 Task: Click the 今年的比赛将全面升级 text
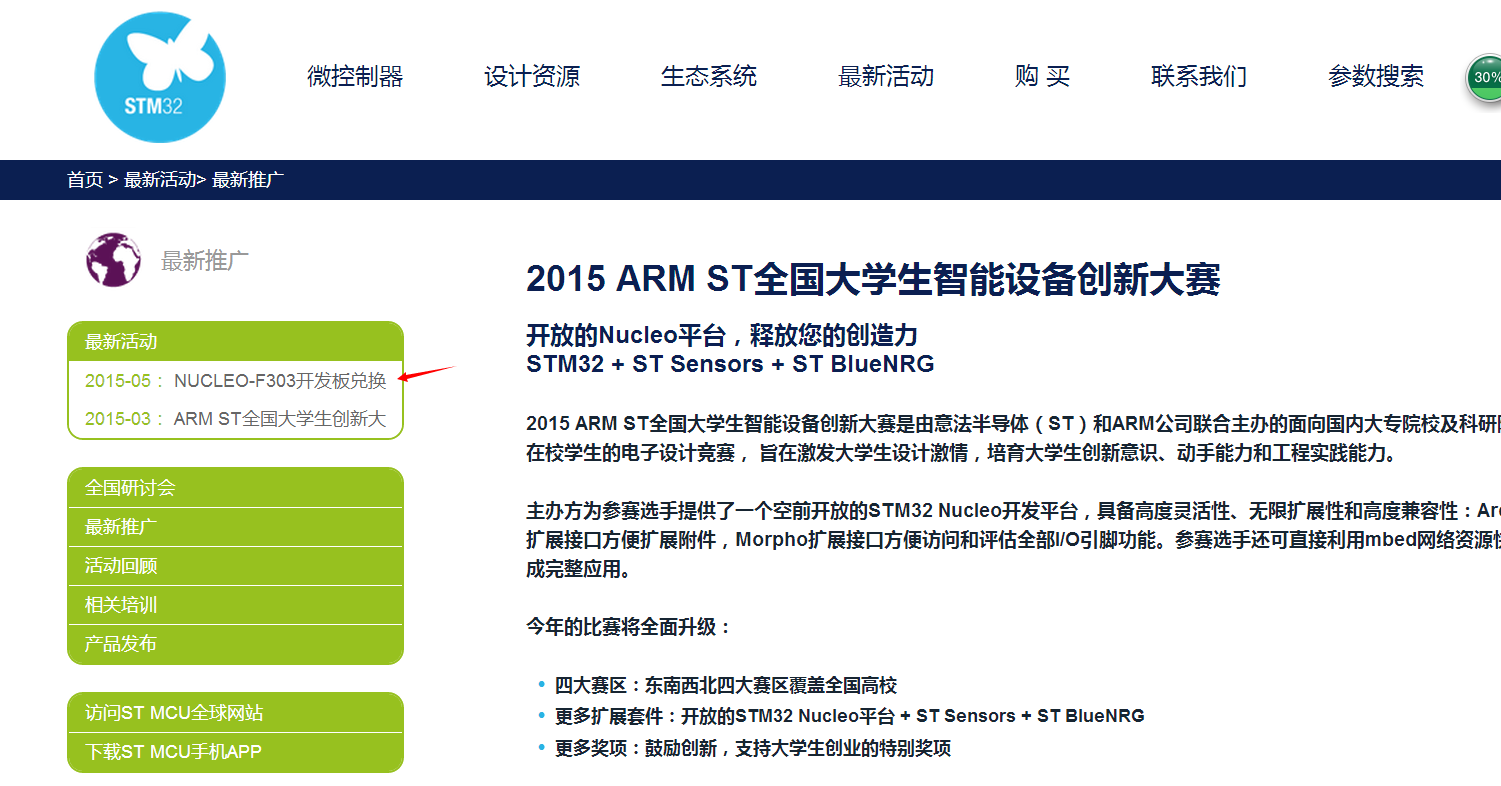pyautogui.click(x=630, y=627)
